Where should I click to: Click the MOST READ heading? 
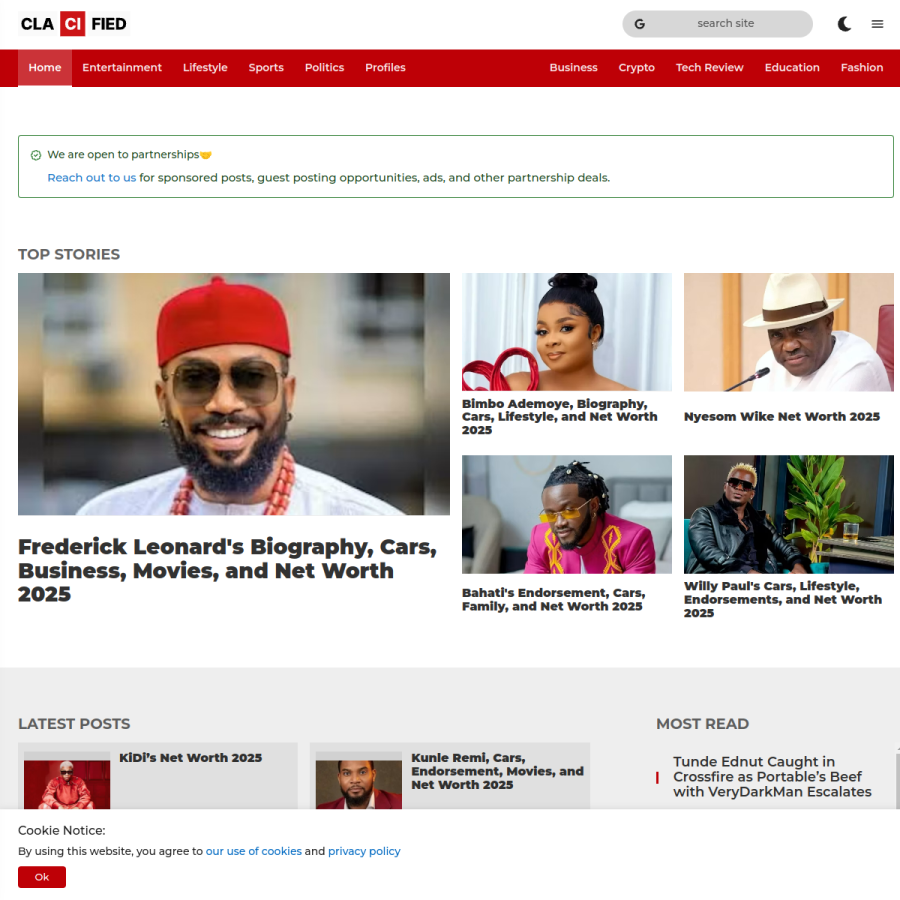point(703,724)
